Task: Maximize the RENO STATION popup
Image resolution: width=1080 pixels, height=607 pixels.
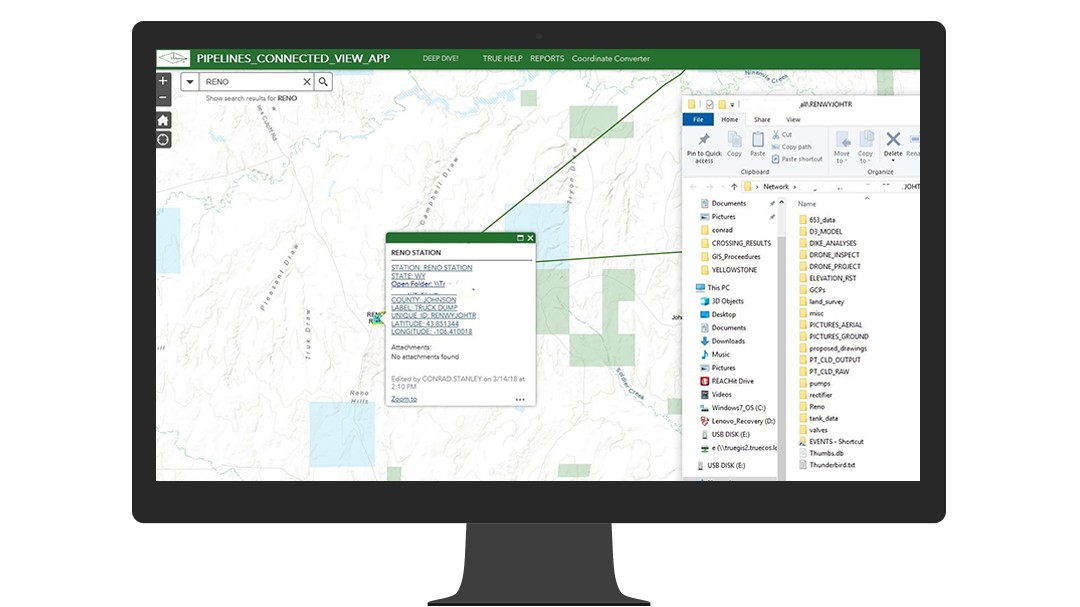Action: pos(520,238)
